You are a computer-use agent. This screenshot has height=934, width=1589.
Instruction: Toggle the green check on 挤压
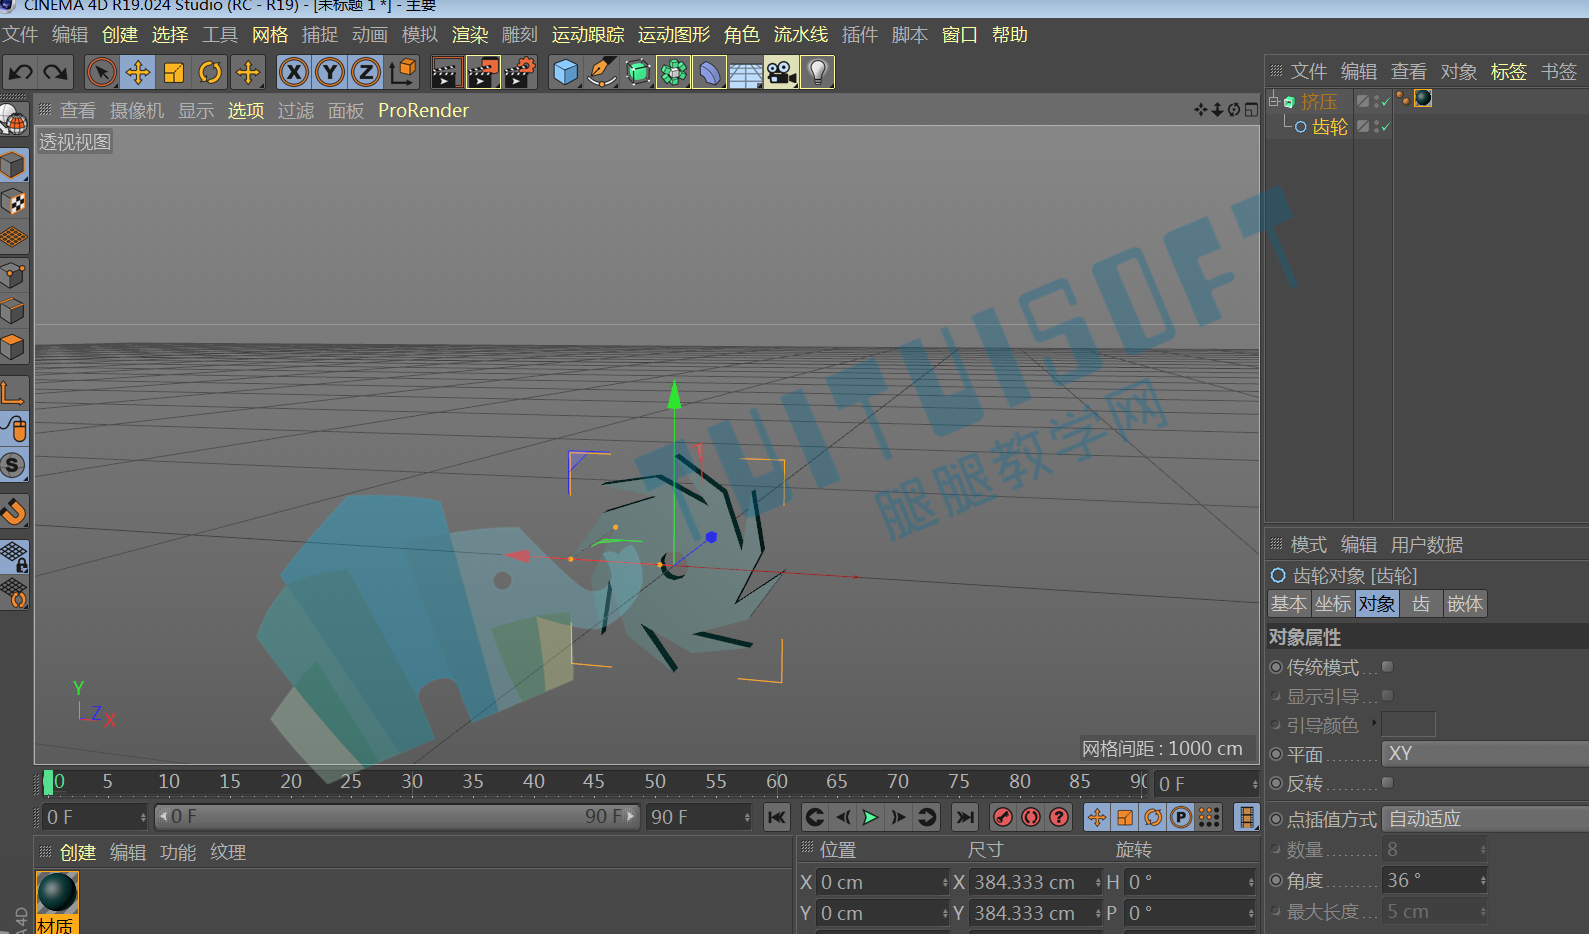pyautogui.click(x=1386, y=101)
